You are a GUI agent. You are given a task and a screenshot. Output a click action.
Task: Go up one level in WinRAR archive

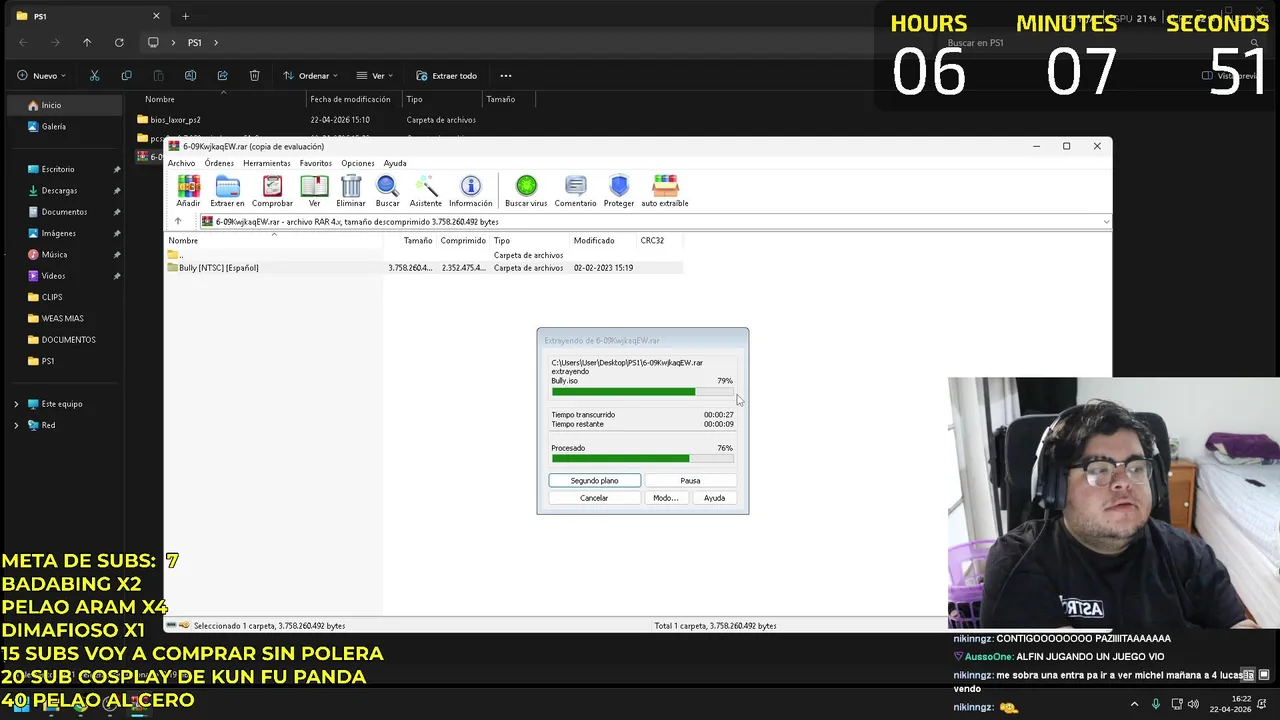pos(178,221)
